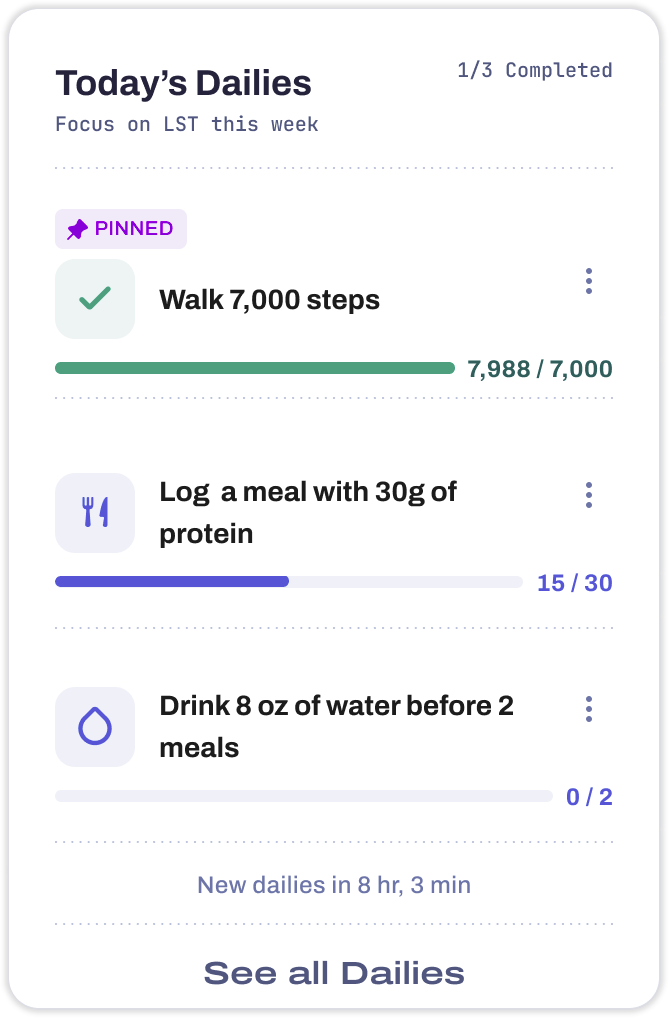Viewport: 669px width, 1018px height.
Task: Open See all Dailies
Action: click(x=334, y=973)
